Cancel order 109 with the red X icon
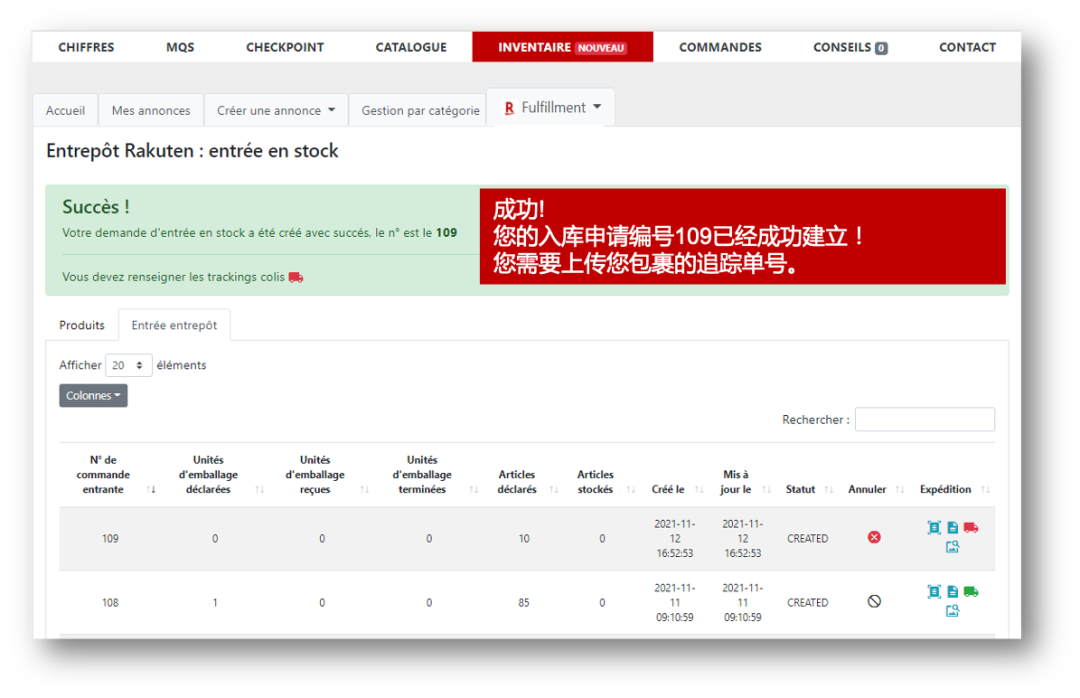 click(874, 537)
